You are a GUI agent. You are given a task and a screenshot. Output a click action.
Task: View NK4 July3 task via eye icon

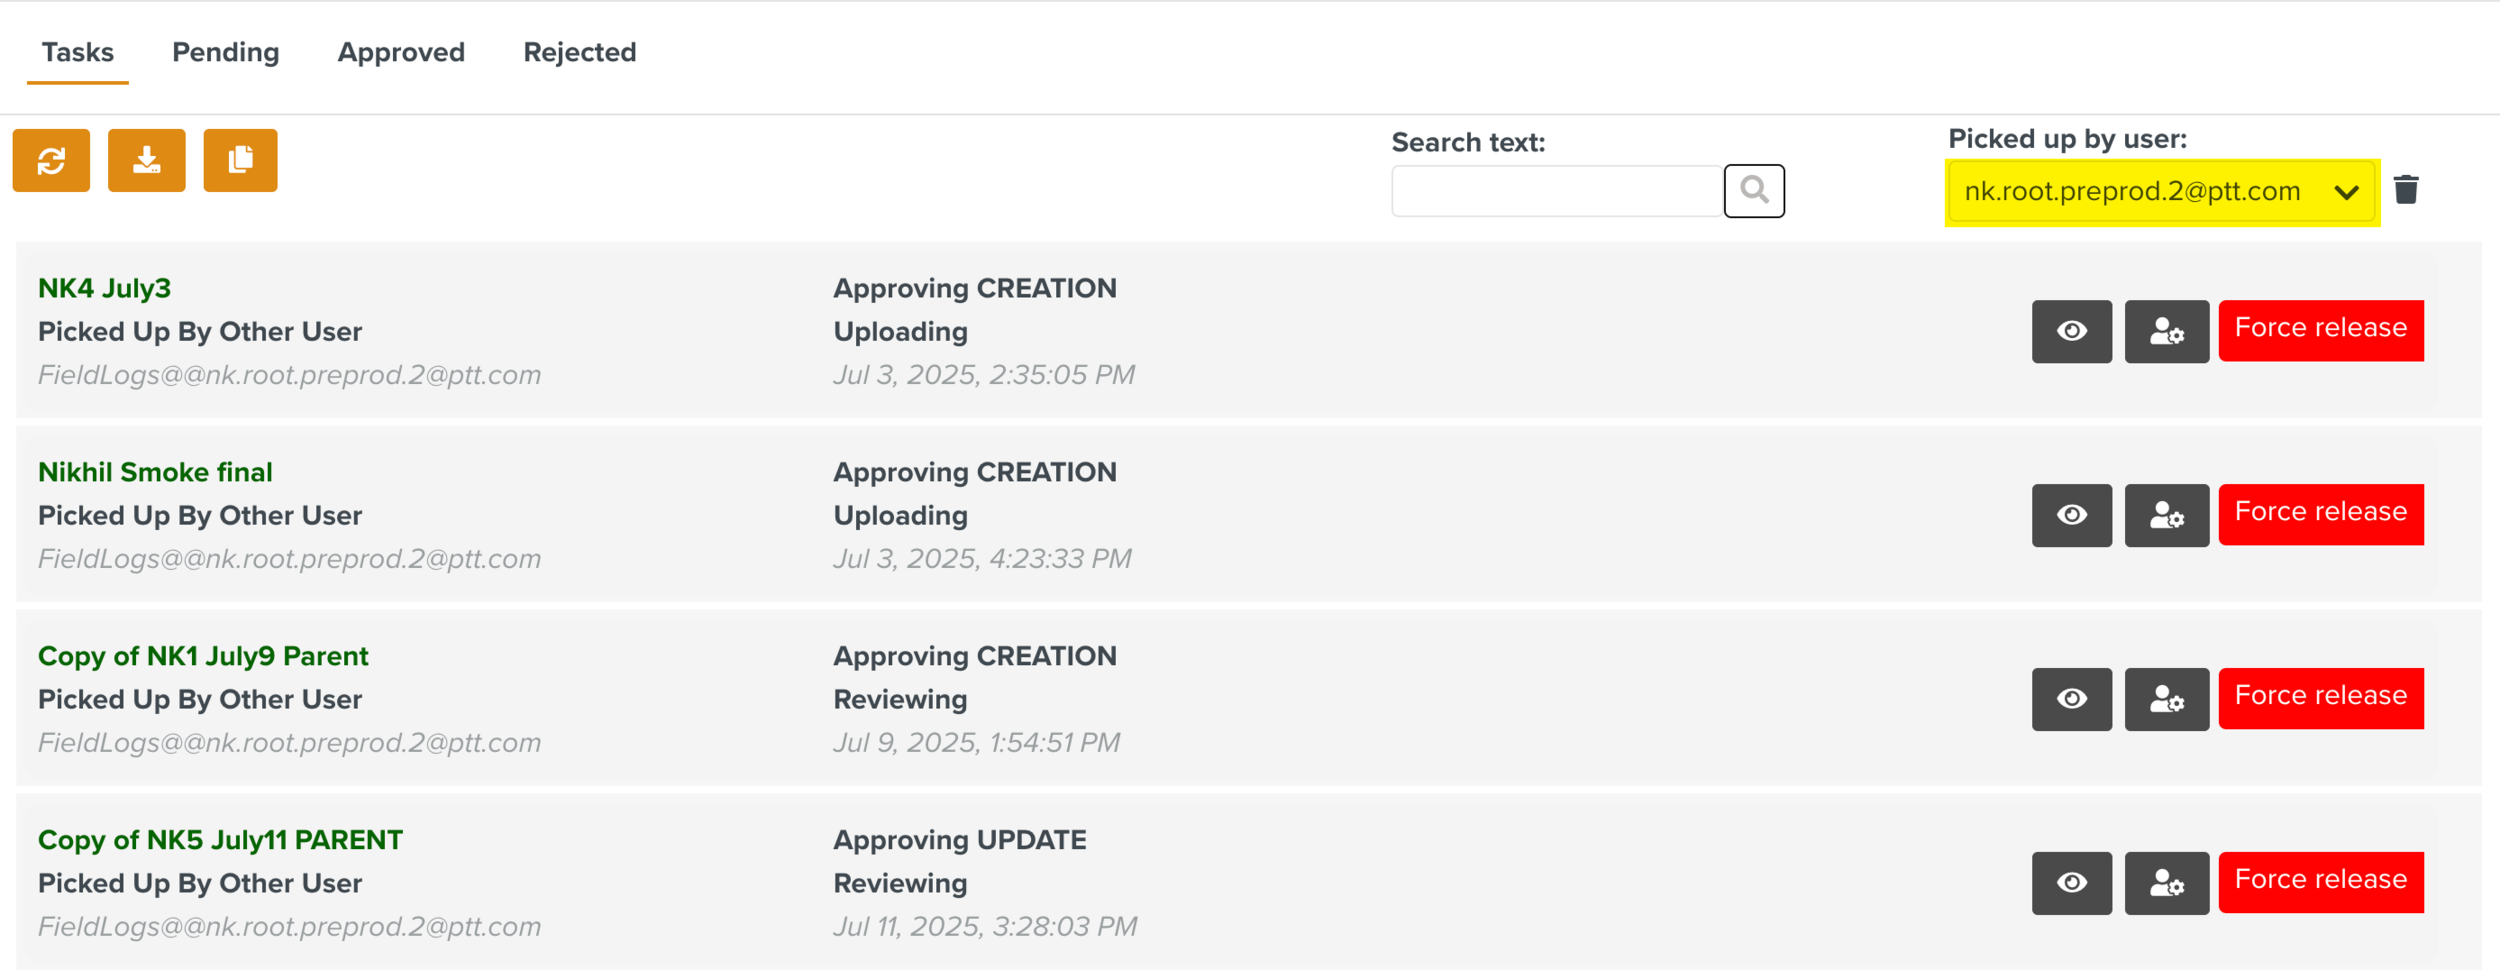(x=2071, y=331)
